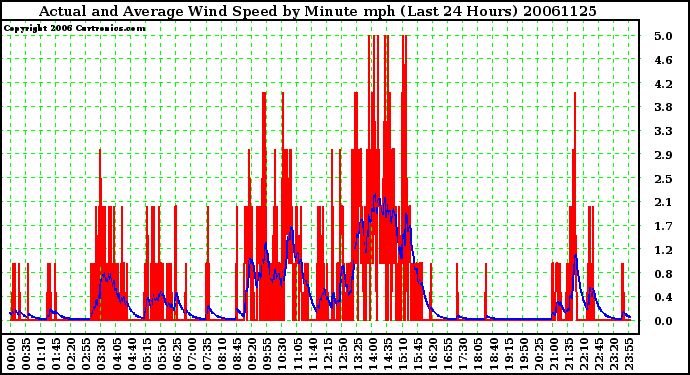Click the 19:15 time label
Screen dimensions: 690x375
pyautogui.click(x=508, y=354)
